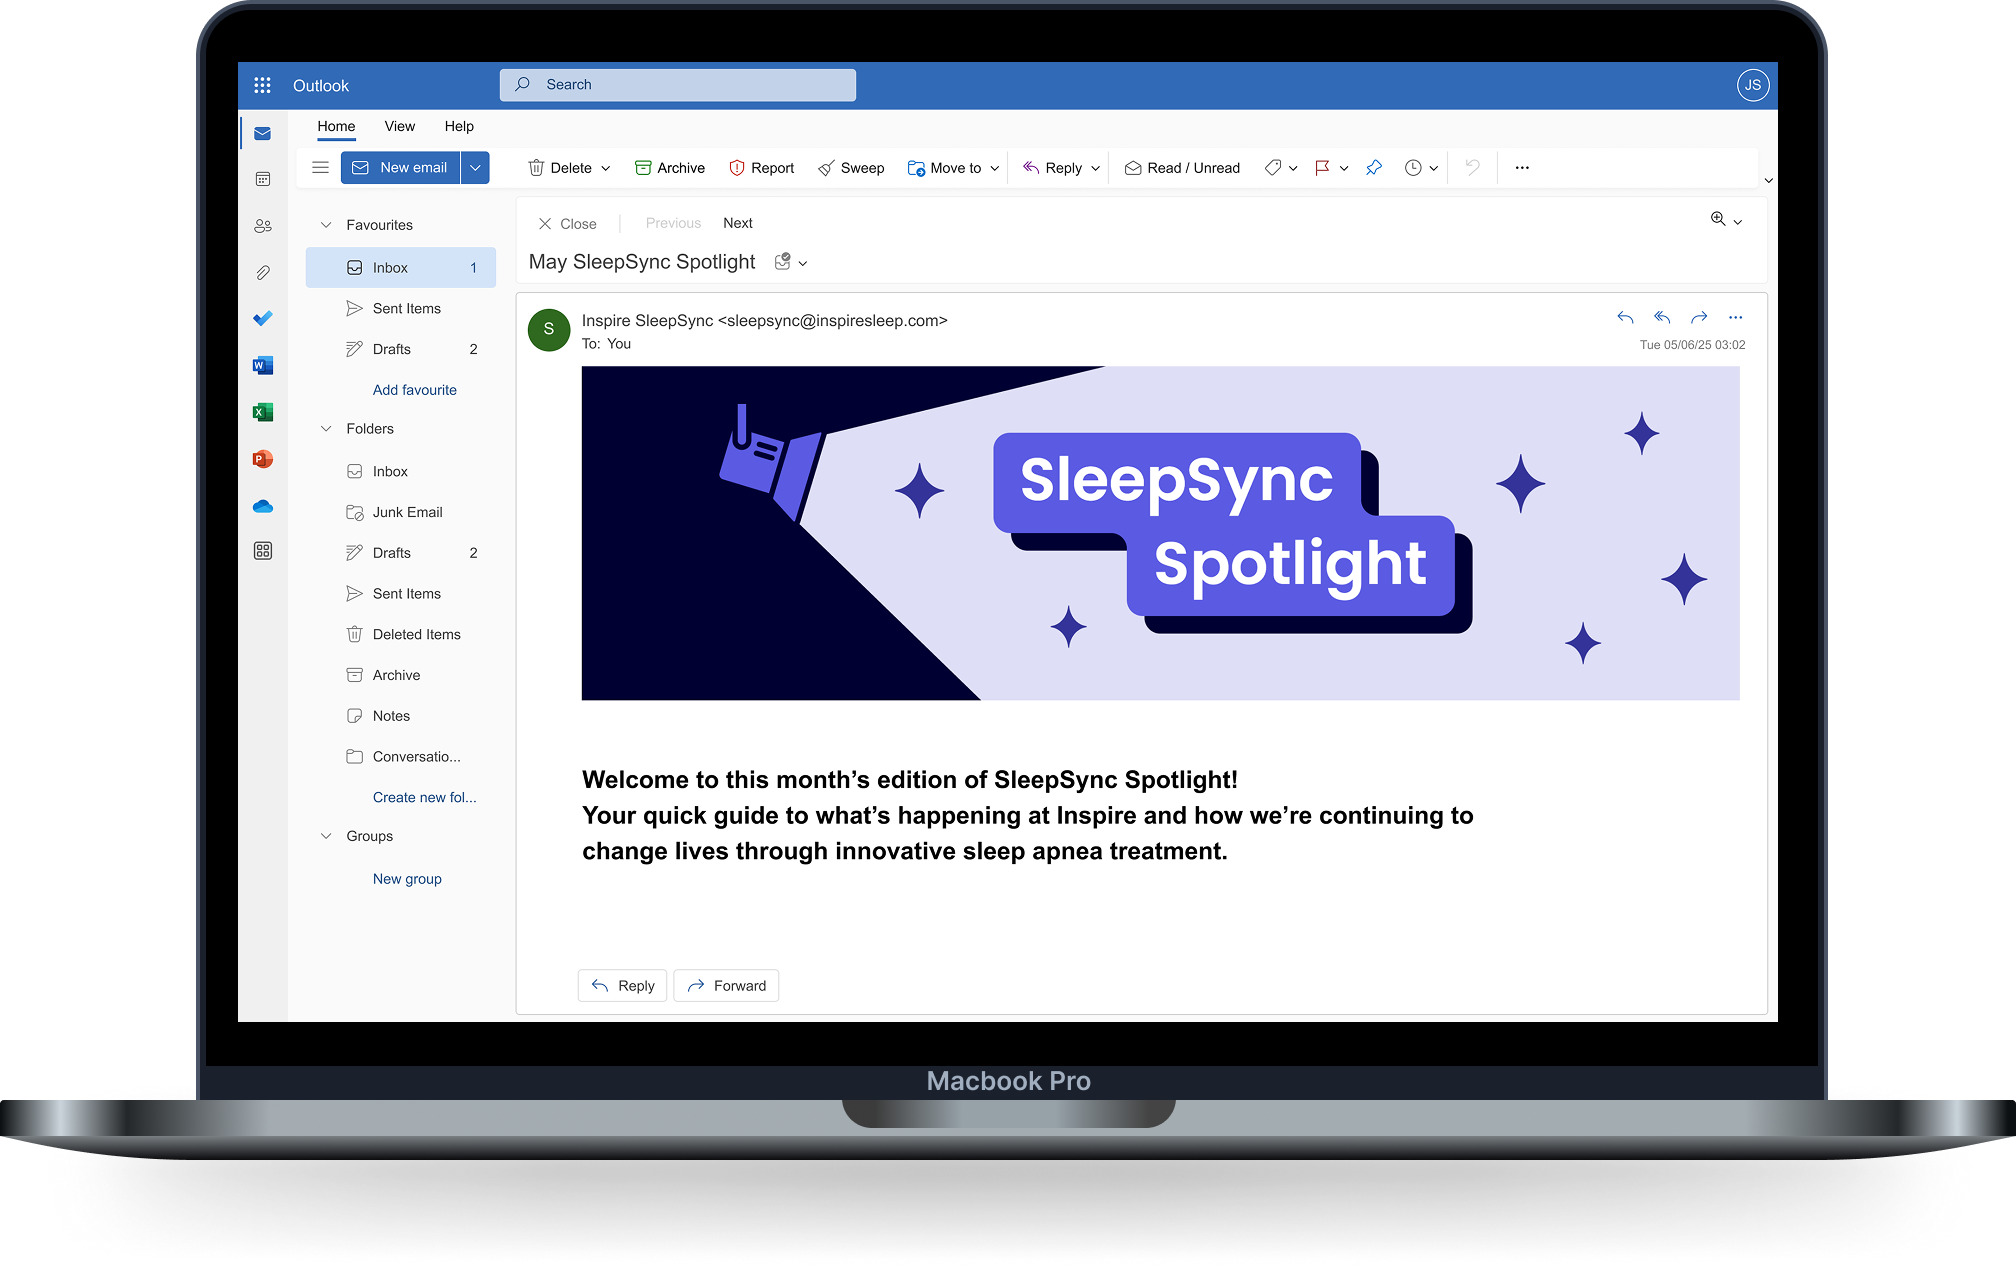Click the Add favourite link
Viewport: 2016px width, 1270px height.
[414, 390]
